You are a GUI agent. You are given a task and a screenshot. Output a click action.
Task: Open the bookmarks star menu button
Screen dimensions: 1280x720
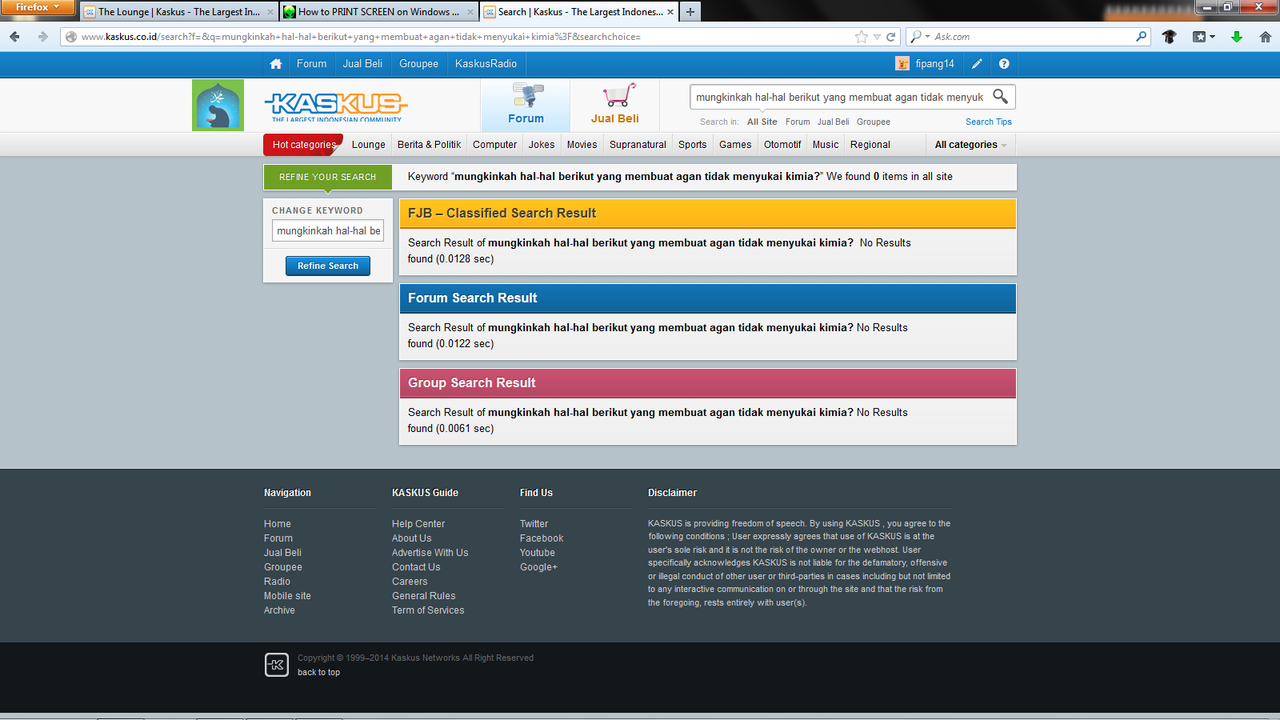point(1203,37)
